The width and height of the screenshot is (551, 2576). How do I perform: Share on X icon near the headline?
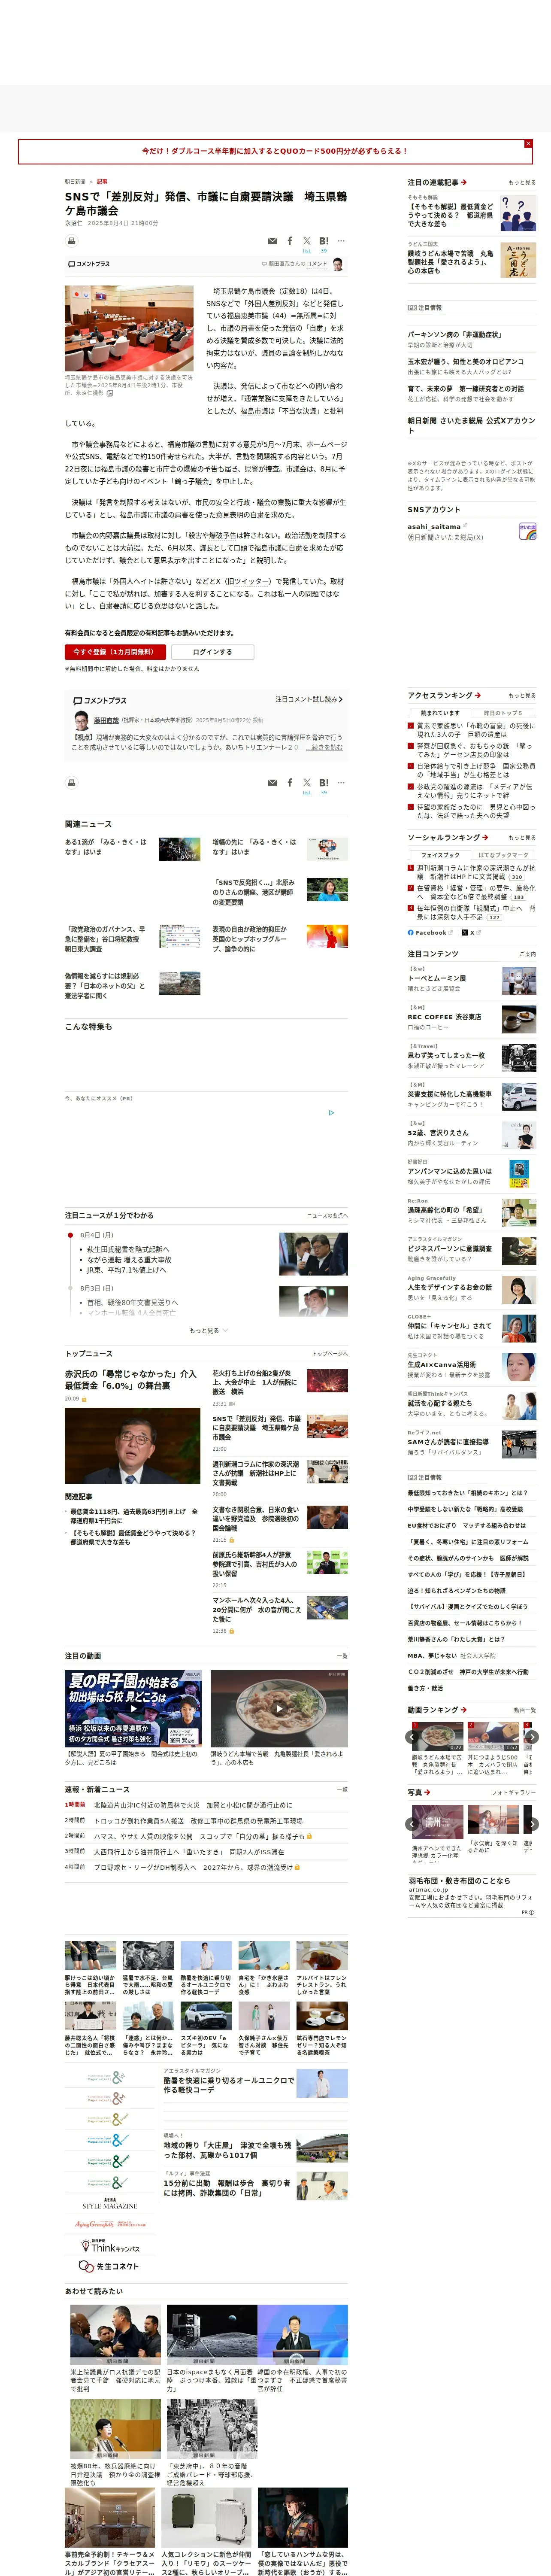pyautogui.click(x=307, y=241)
